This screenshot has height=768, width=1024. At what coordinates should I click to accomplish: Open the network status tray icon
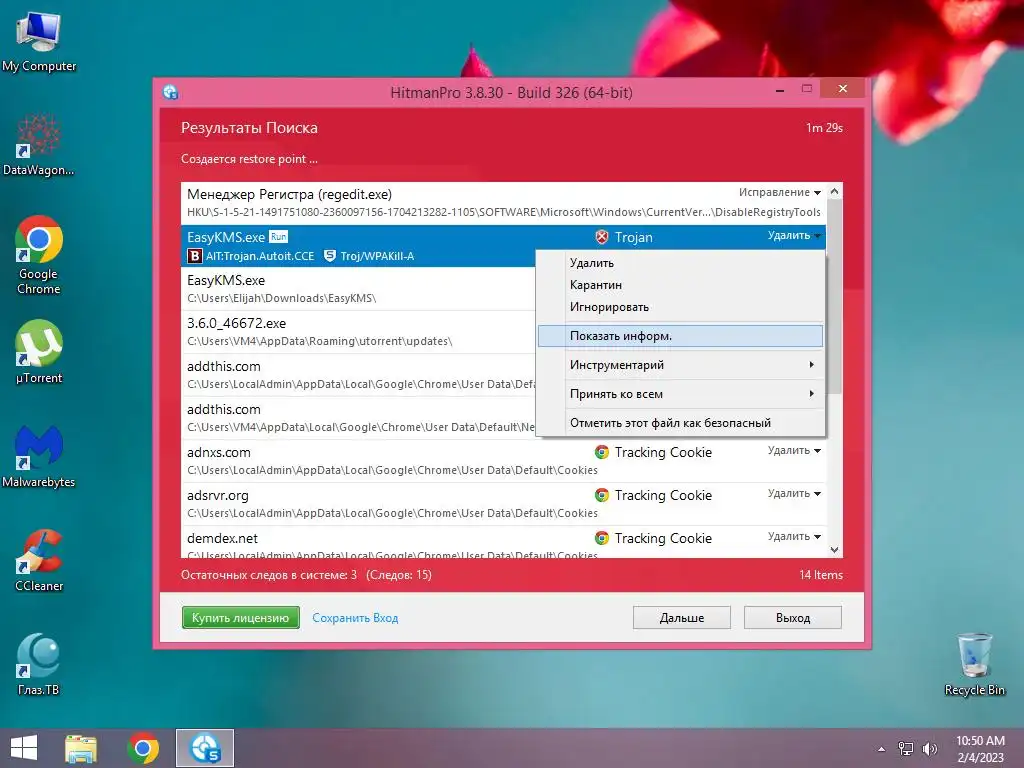coord(906,748)
